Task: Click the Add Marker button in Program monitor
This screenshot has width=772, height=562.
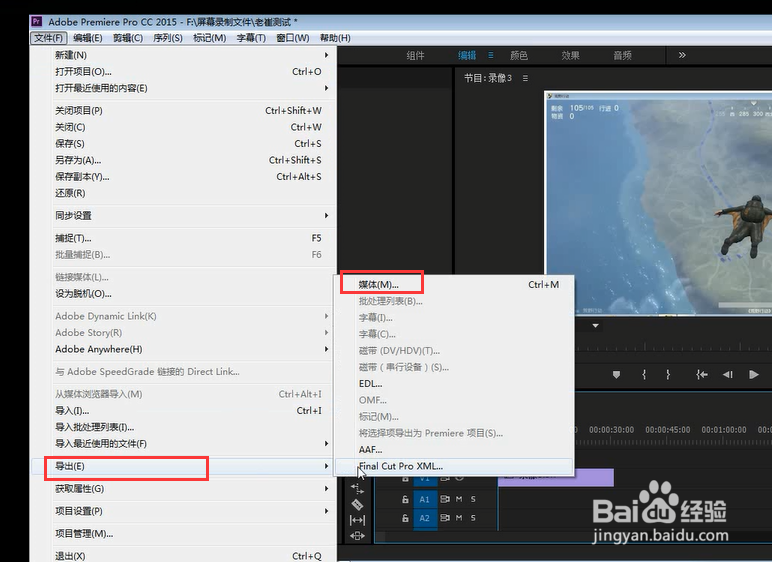Action: [x=616, y=375]
